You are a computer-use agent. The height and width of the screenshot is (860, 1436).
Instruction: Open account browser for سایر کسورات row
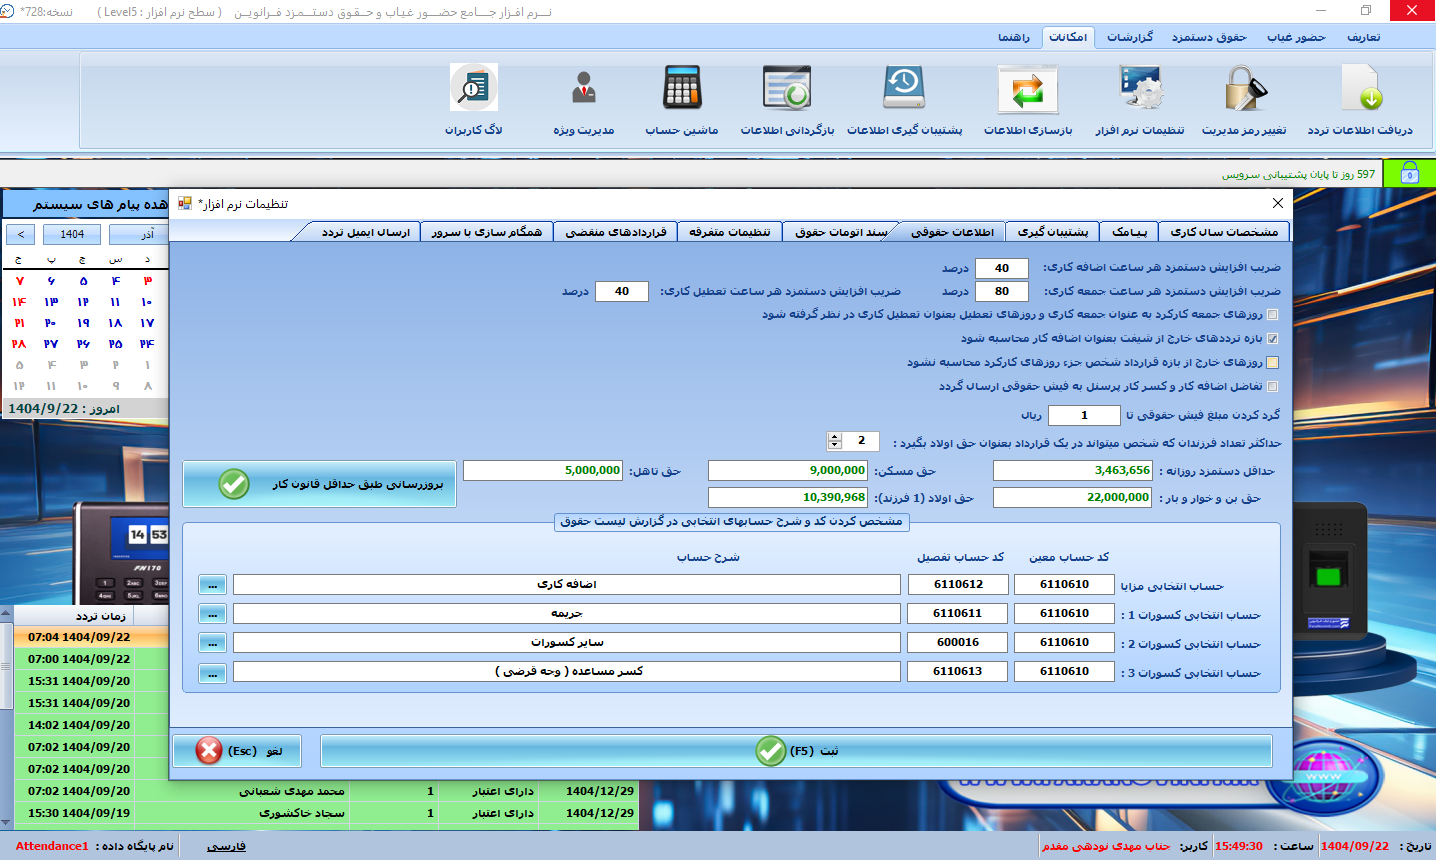tap(212, 643)
